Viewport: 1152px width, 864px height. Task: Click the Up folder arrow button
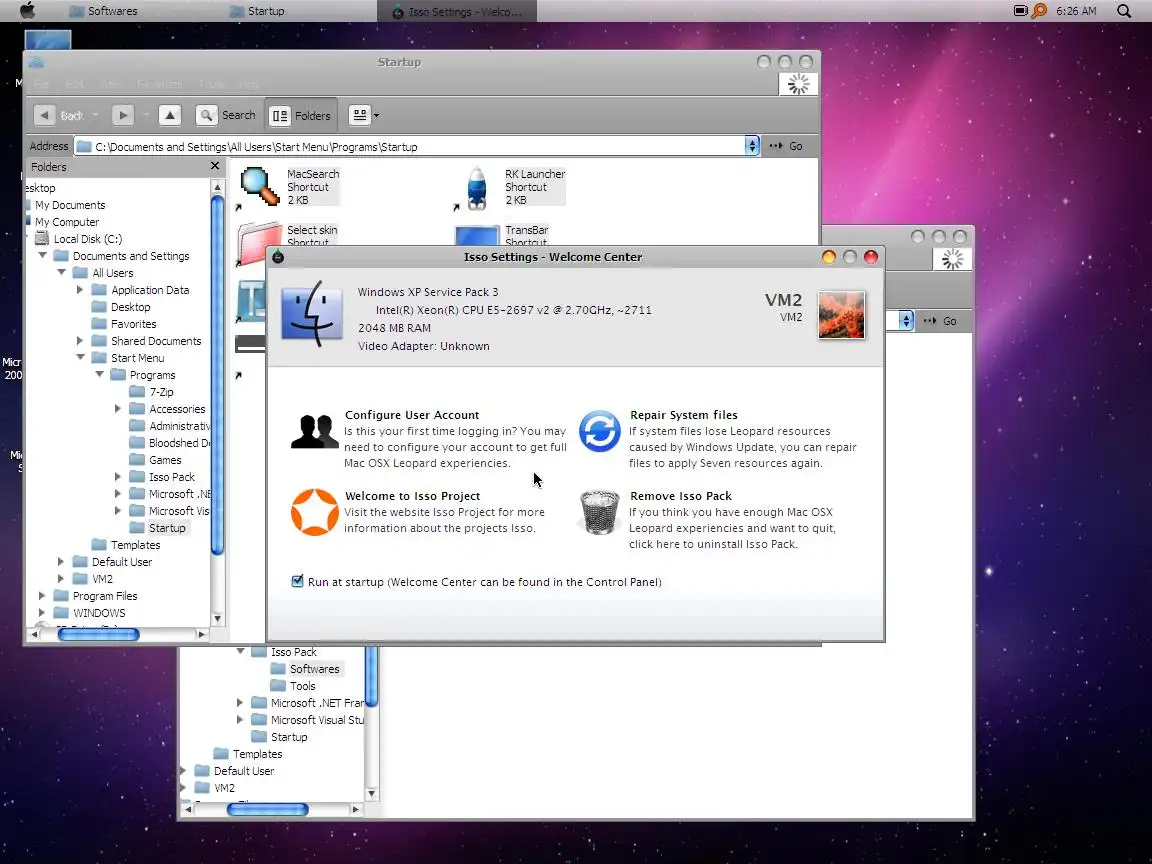click(170, 115)
